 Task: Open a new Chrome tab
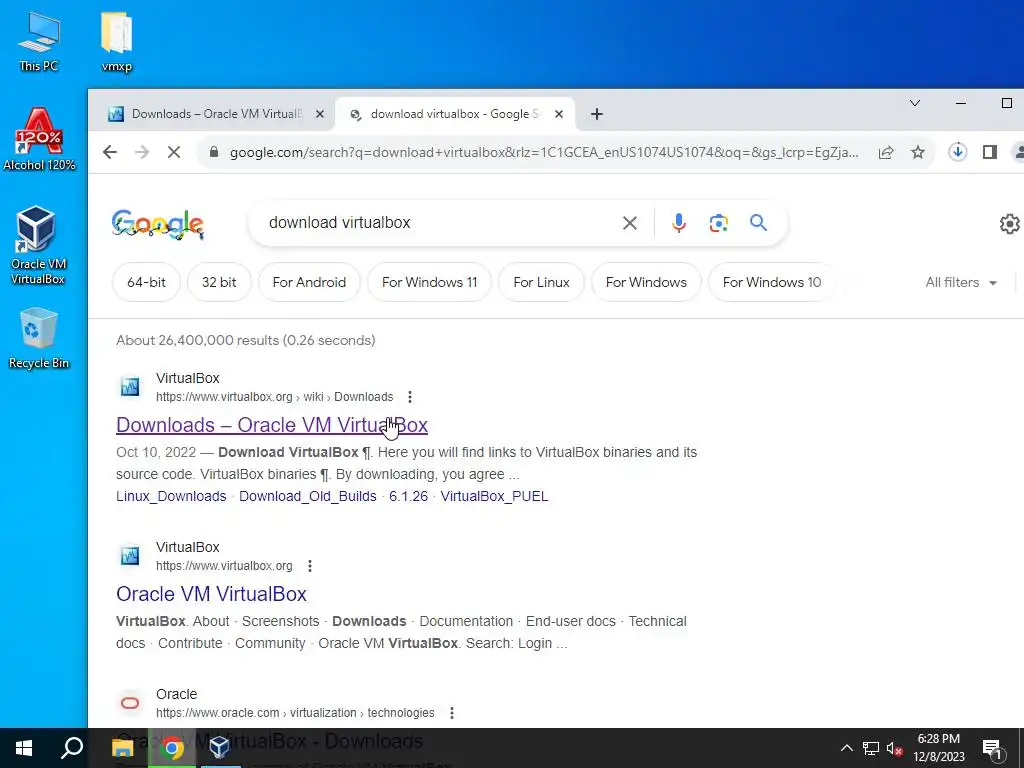(x=596, y=114)
